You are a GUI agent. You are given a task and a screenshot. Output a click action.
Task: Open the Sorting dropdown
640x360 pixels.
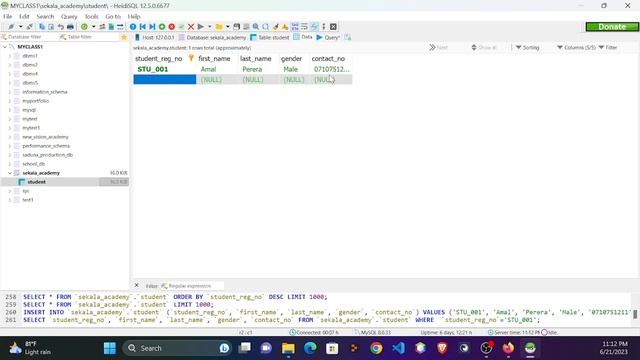coord(527,47)
